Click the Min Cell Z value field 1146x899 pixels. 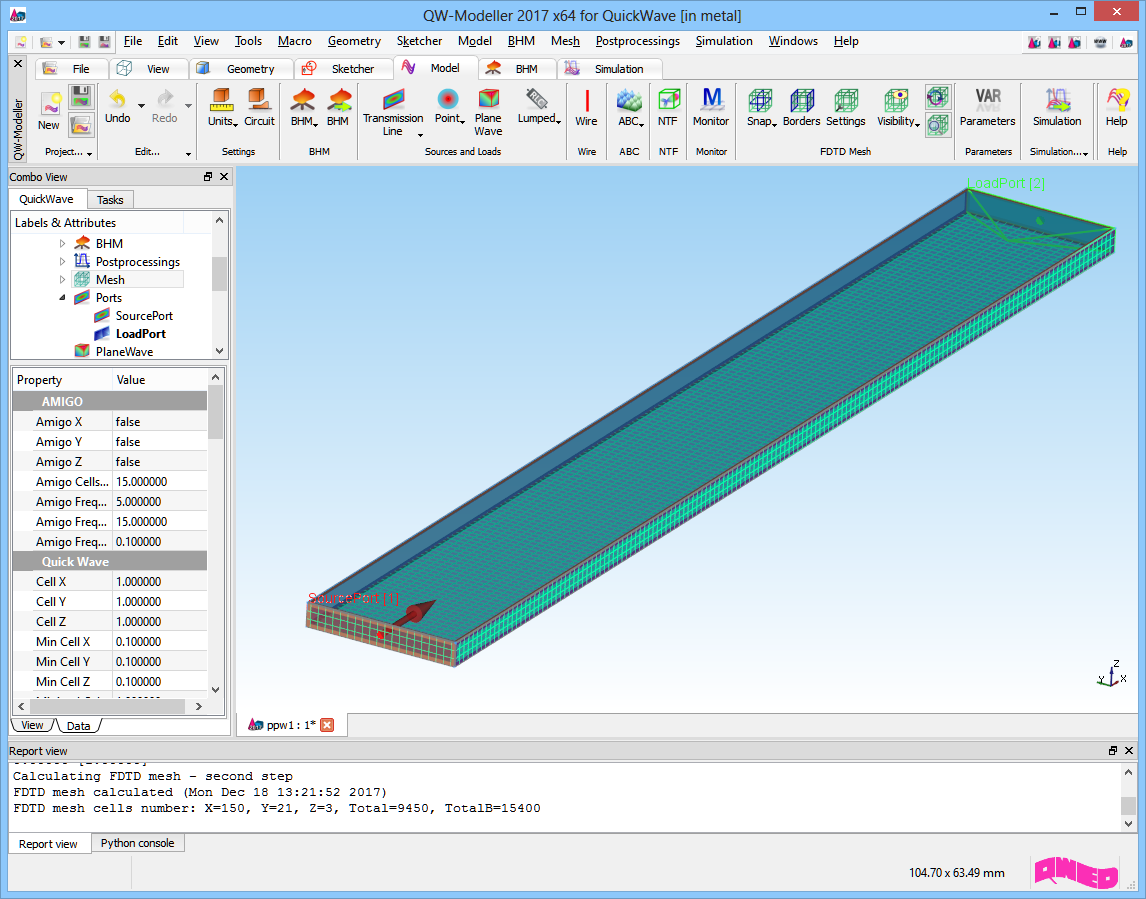click(x=159, y=682)
